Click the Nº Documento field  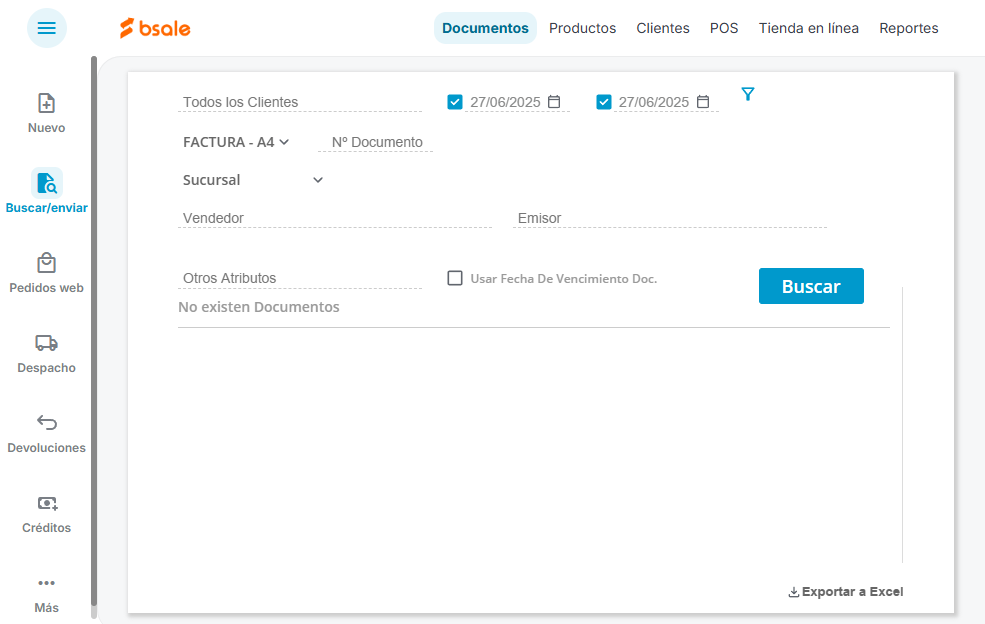point(376,143)
